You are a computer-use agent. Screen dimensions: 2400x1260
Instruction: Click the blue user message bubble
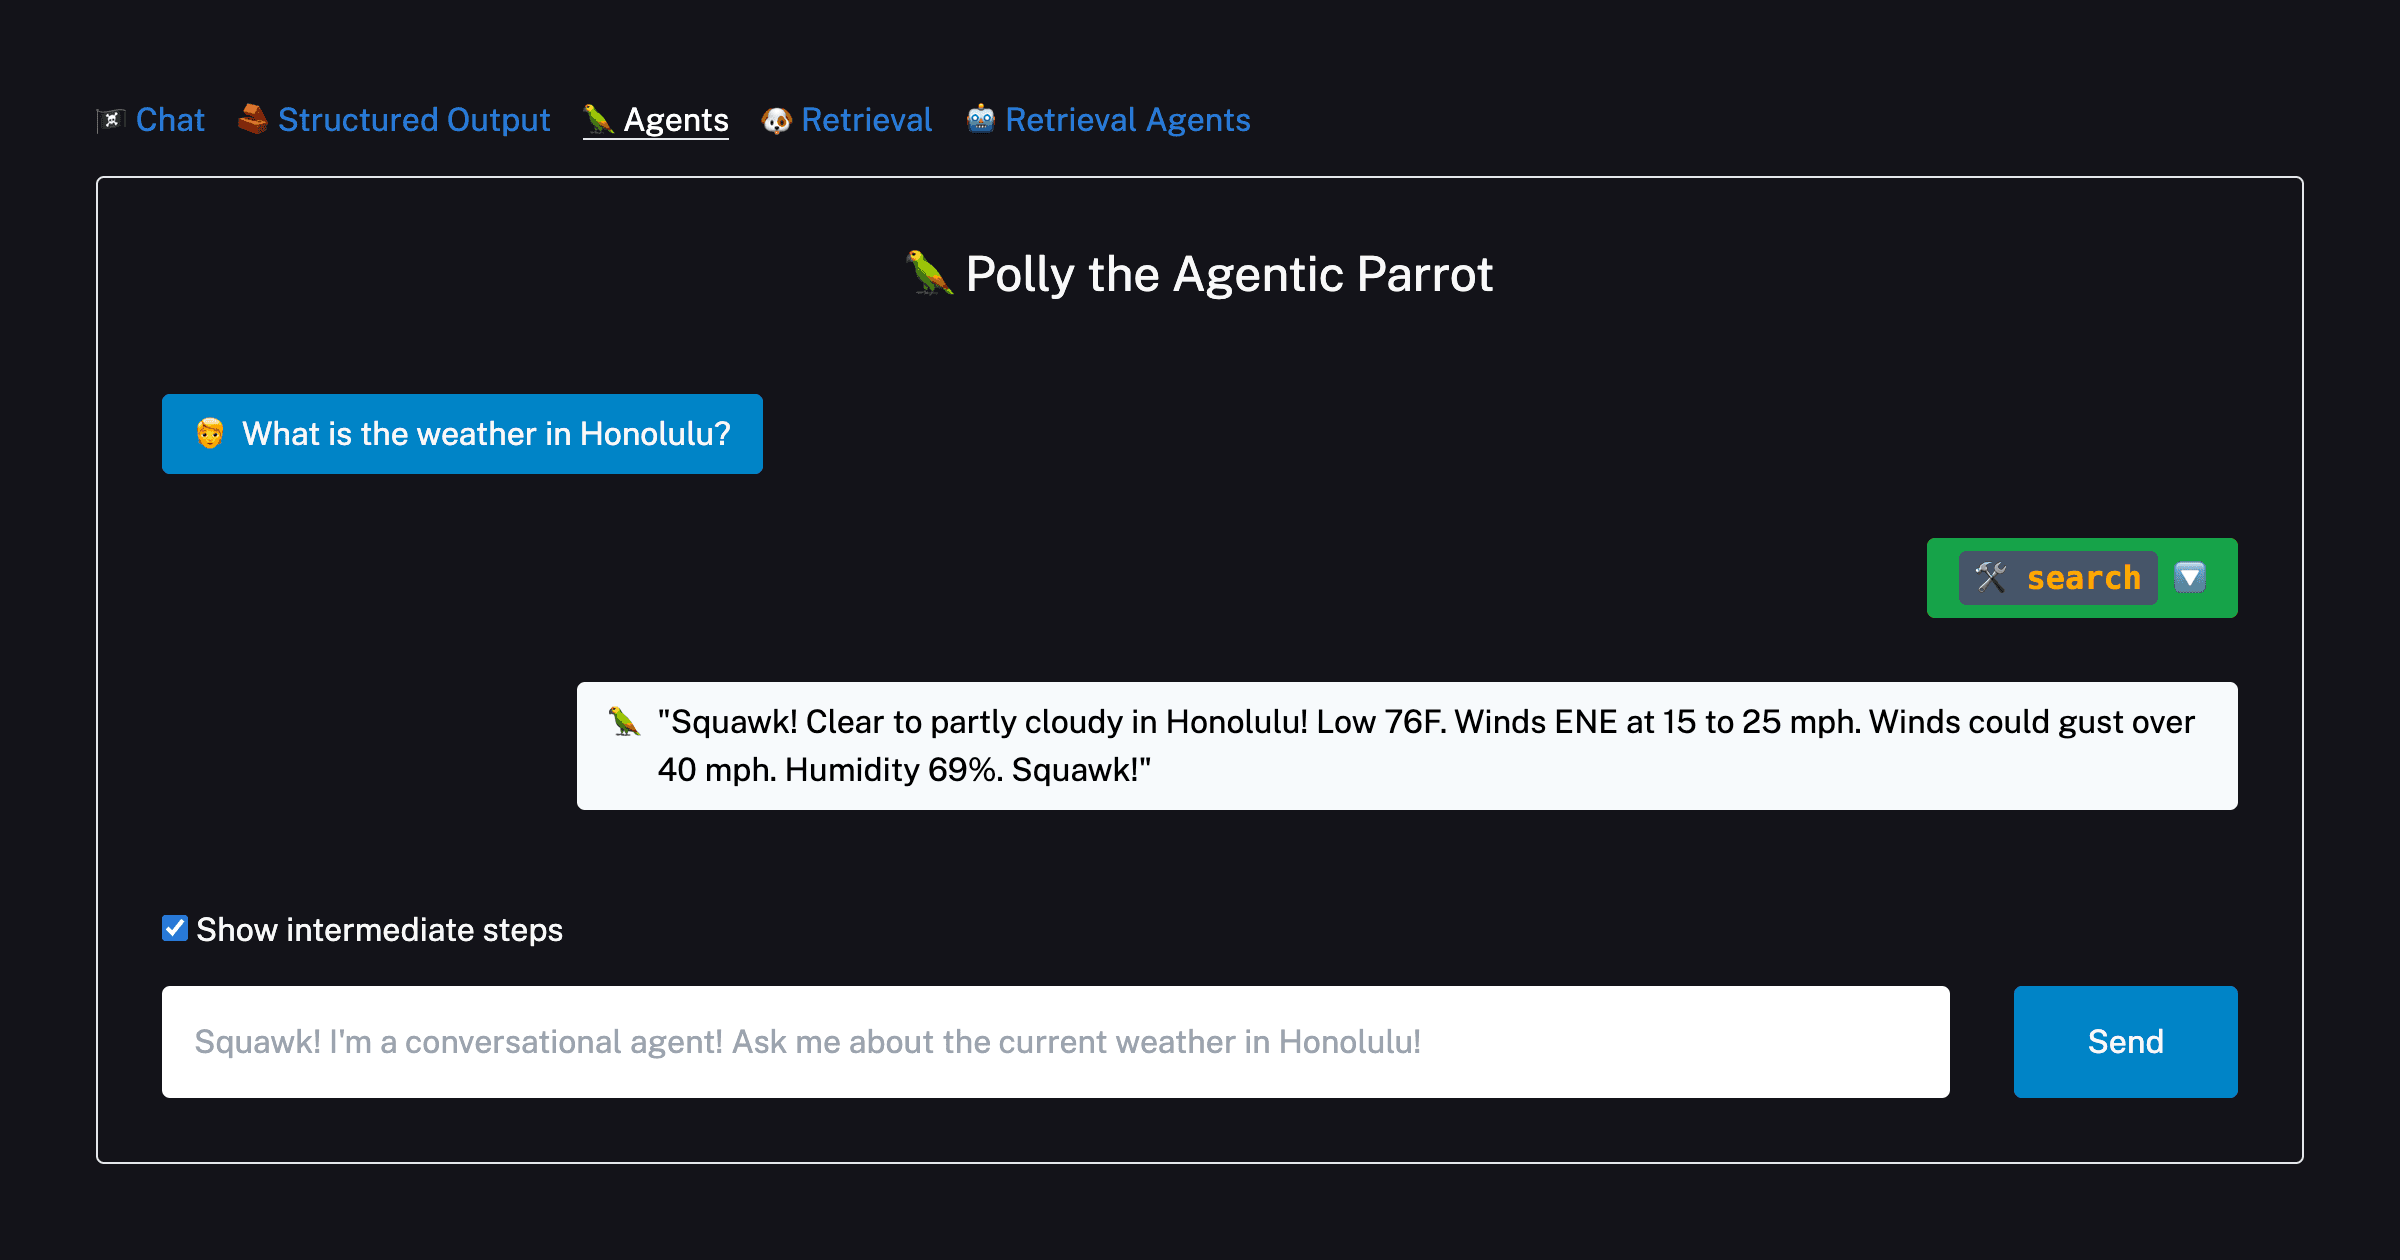461,434
